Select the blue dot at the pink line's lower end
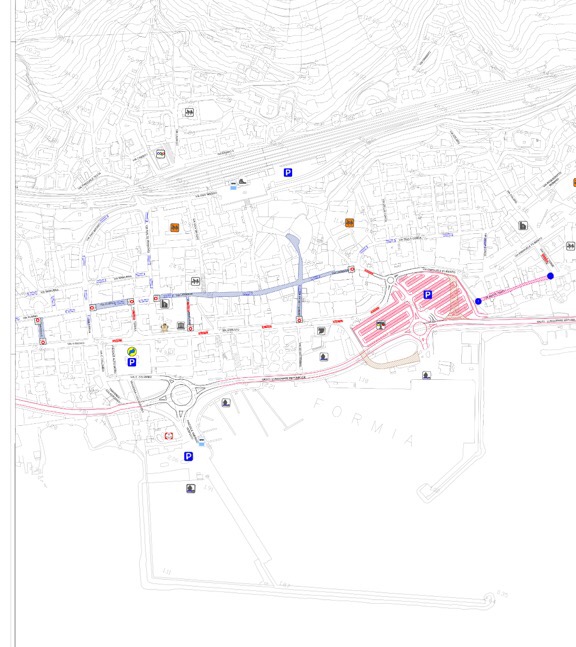576x647 pixels. pyautogui.click(x=478, y=302)
